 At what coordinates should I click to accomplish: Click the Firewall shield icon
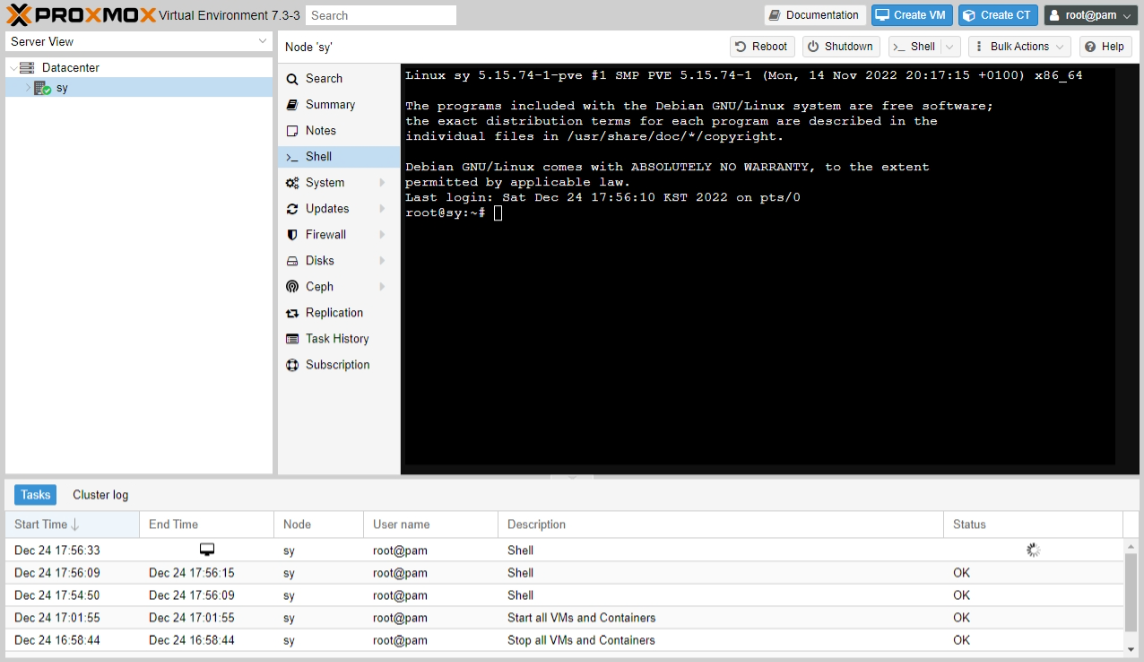292,234
